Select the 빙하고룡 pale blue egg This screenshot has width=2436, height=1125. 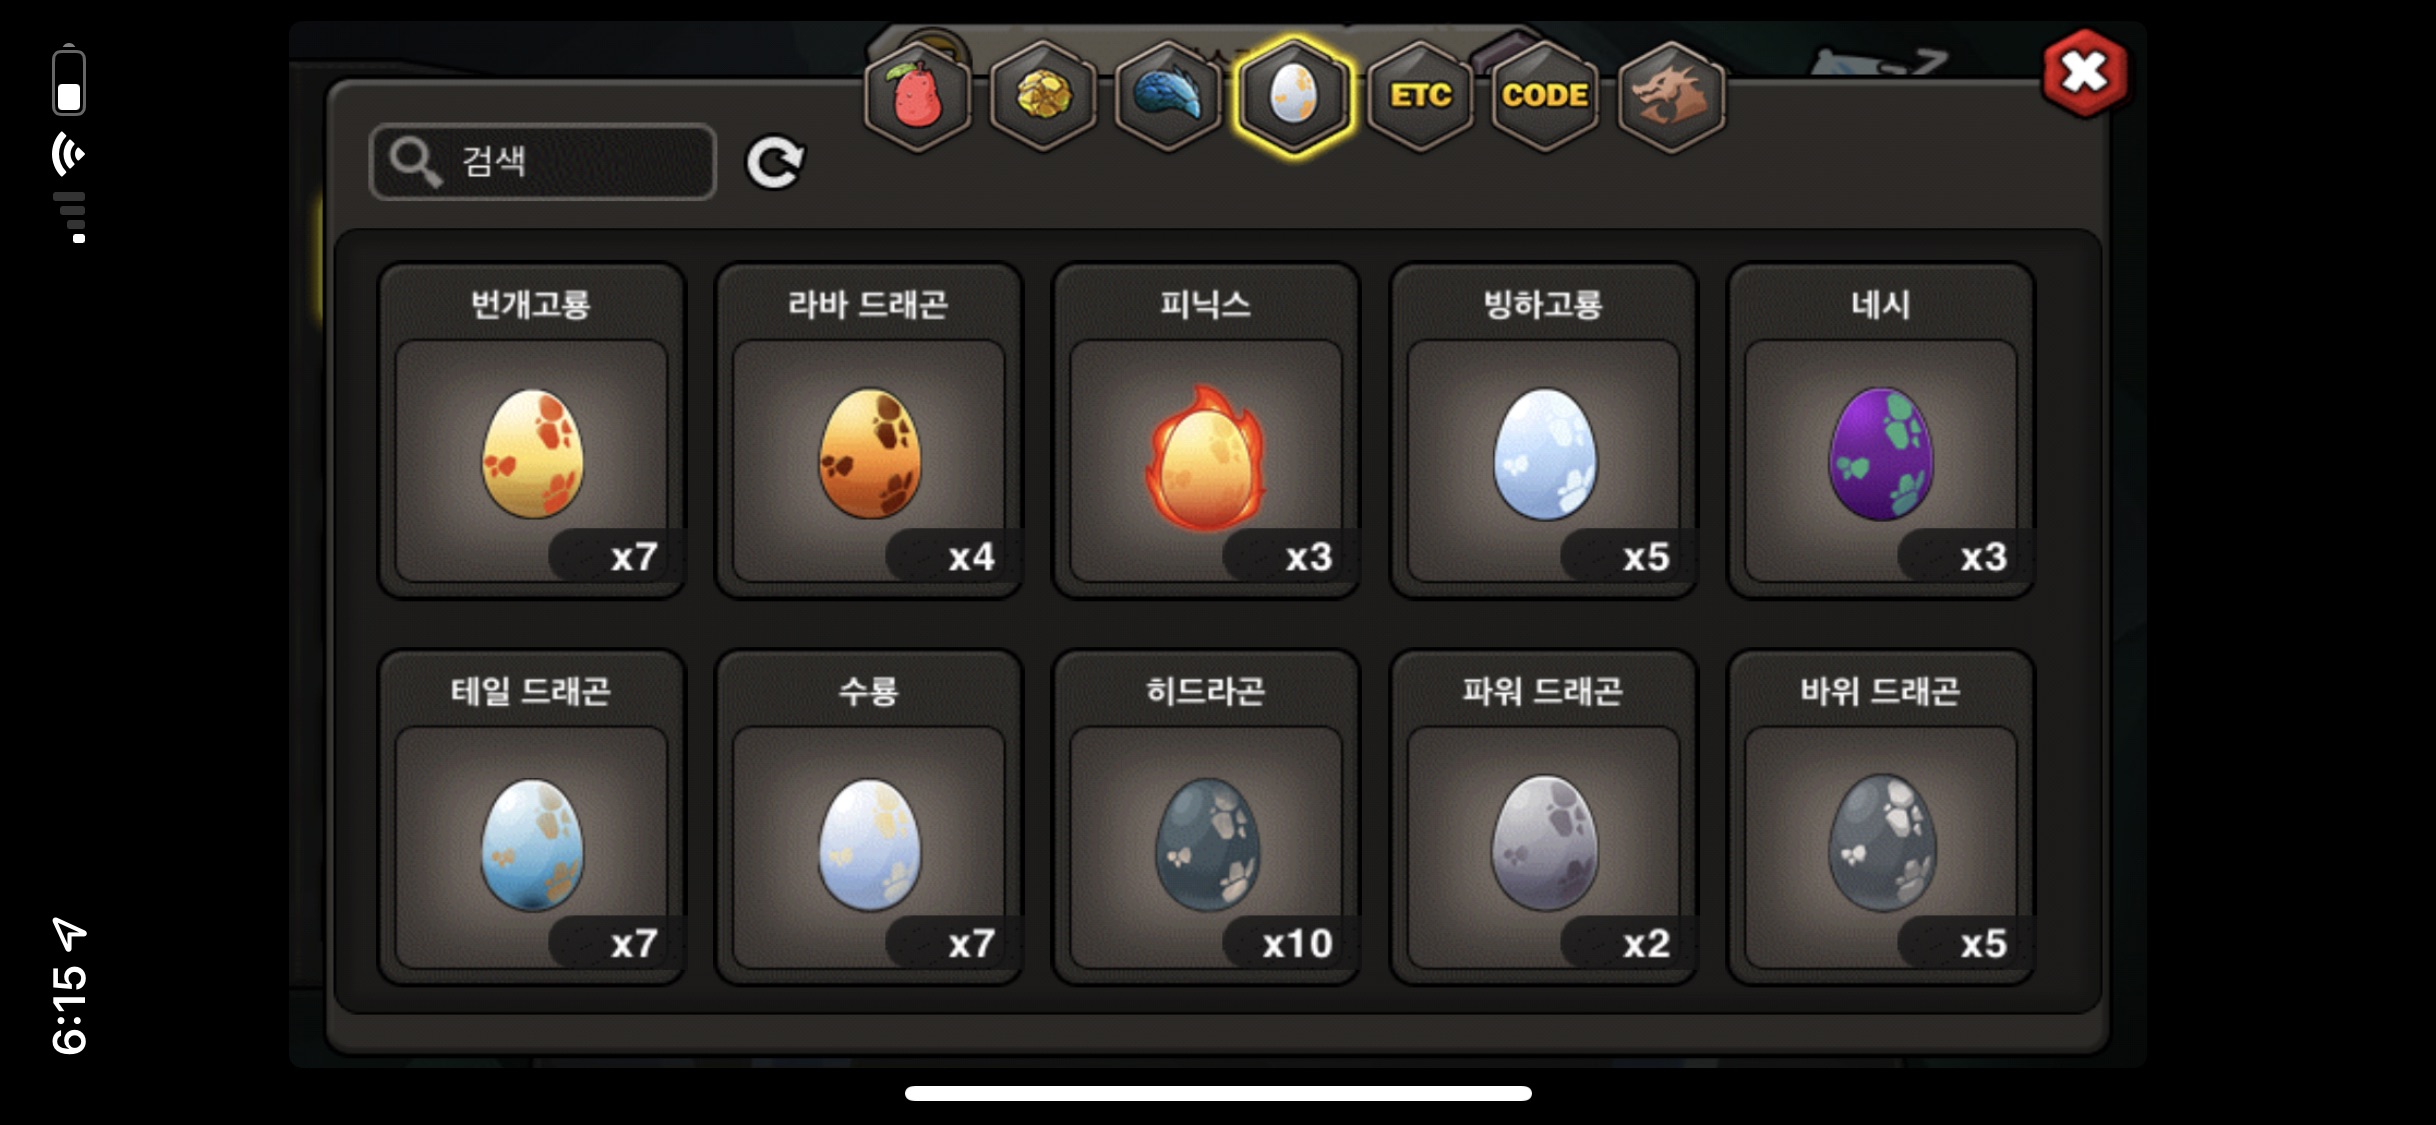(1543, 431)
